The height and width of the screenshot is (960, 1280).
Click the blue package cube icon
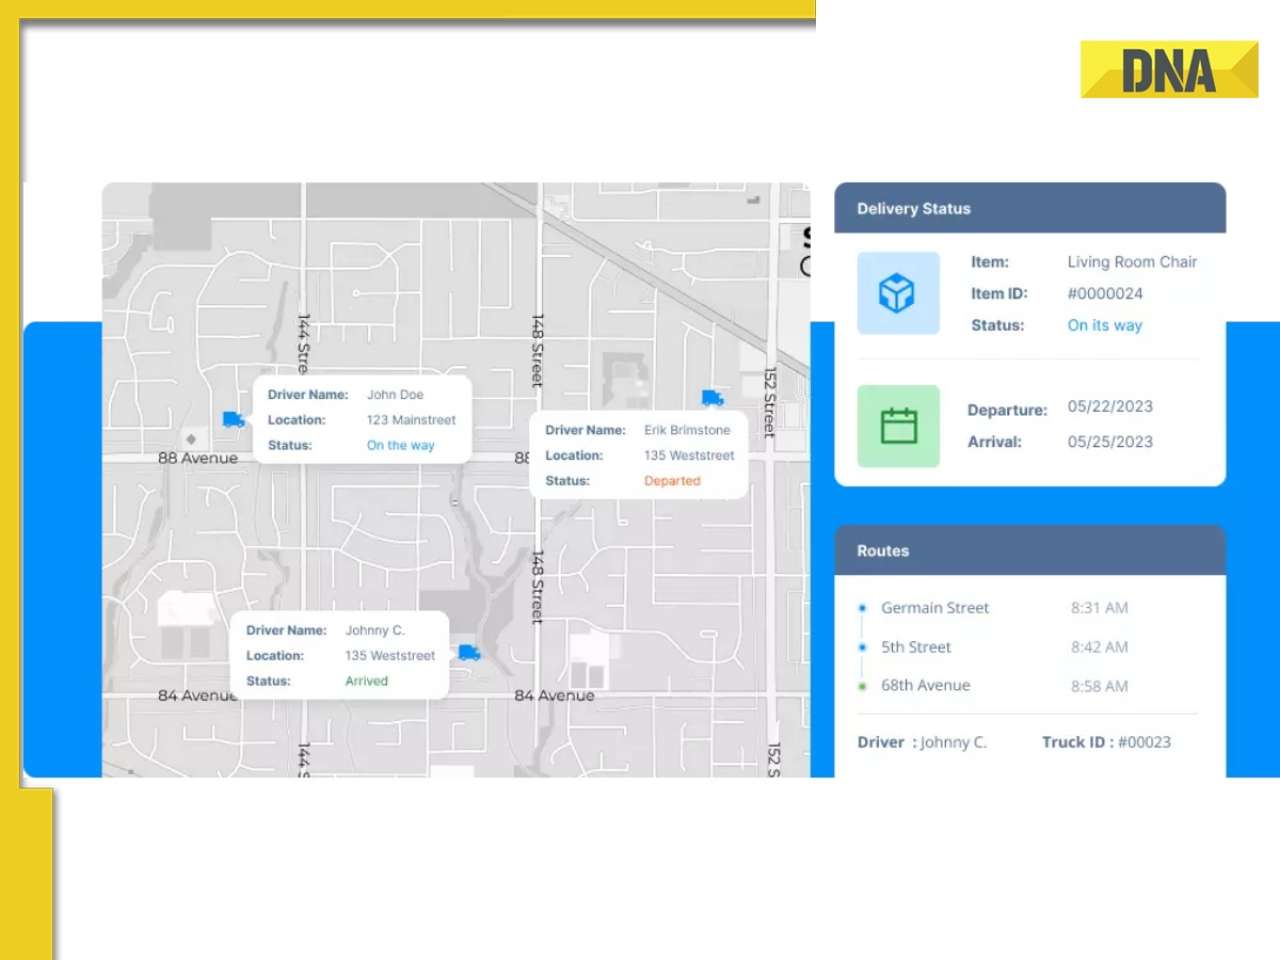[x=898, y=293]
